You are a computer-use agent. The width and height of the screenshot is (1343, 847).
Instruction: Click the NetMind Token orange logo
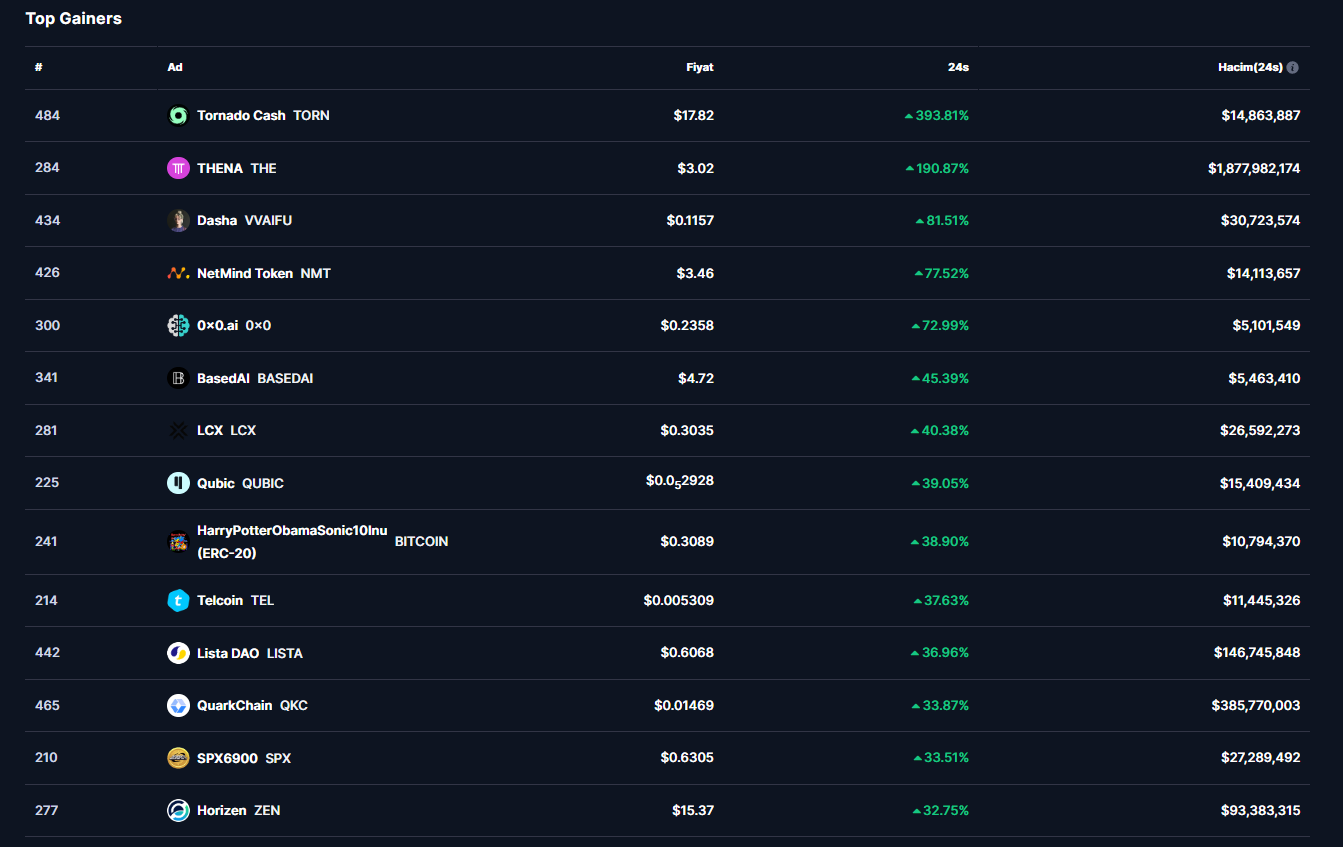pos(178,273)
